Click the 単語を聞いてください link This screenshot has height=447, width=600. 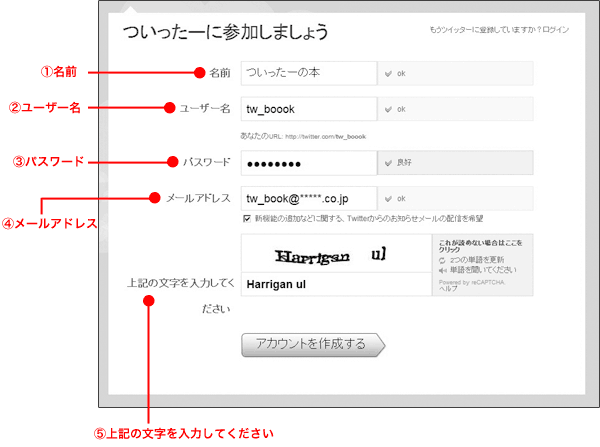483,270
